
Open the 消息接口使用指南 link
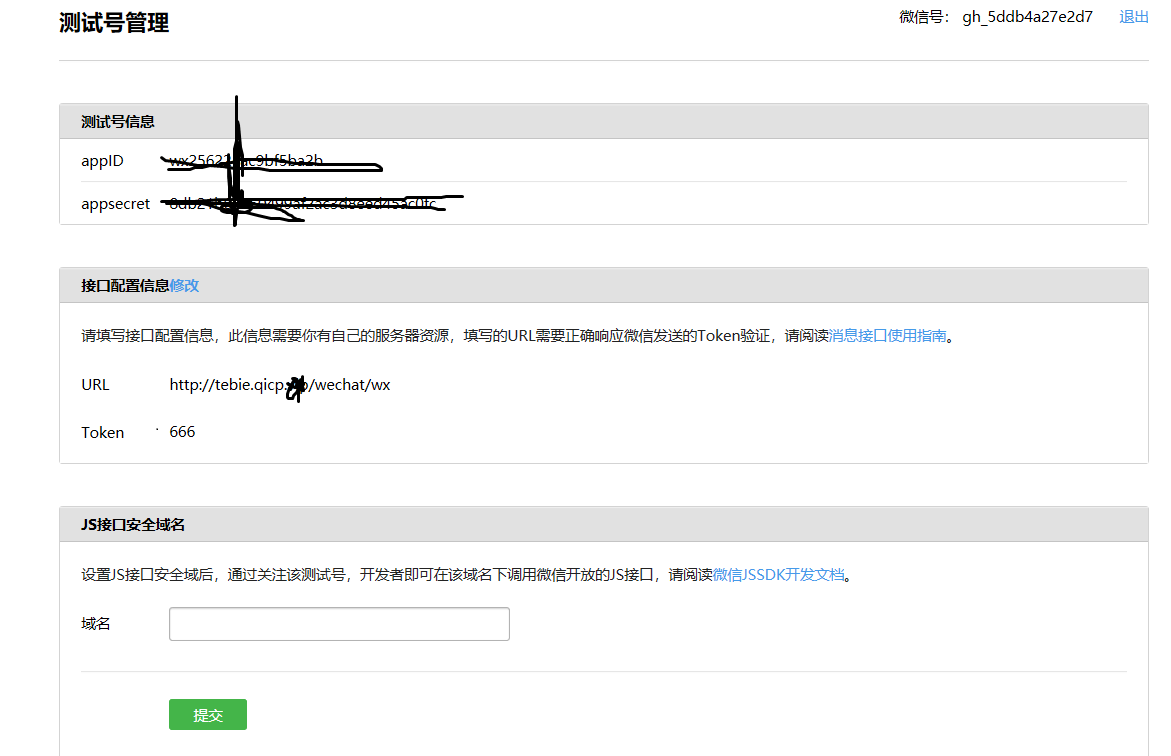coord(887,335)
